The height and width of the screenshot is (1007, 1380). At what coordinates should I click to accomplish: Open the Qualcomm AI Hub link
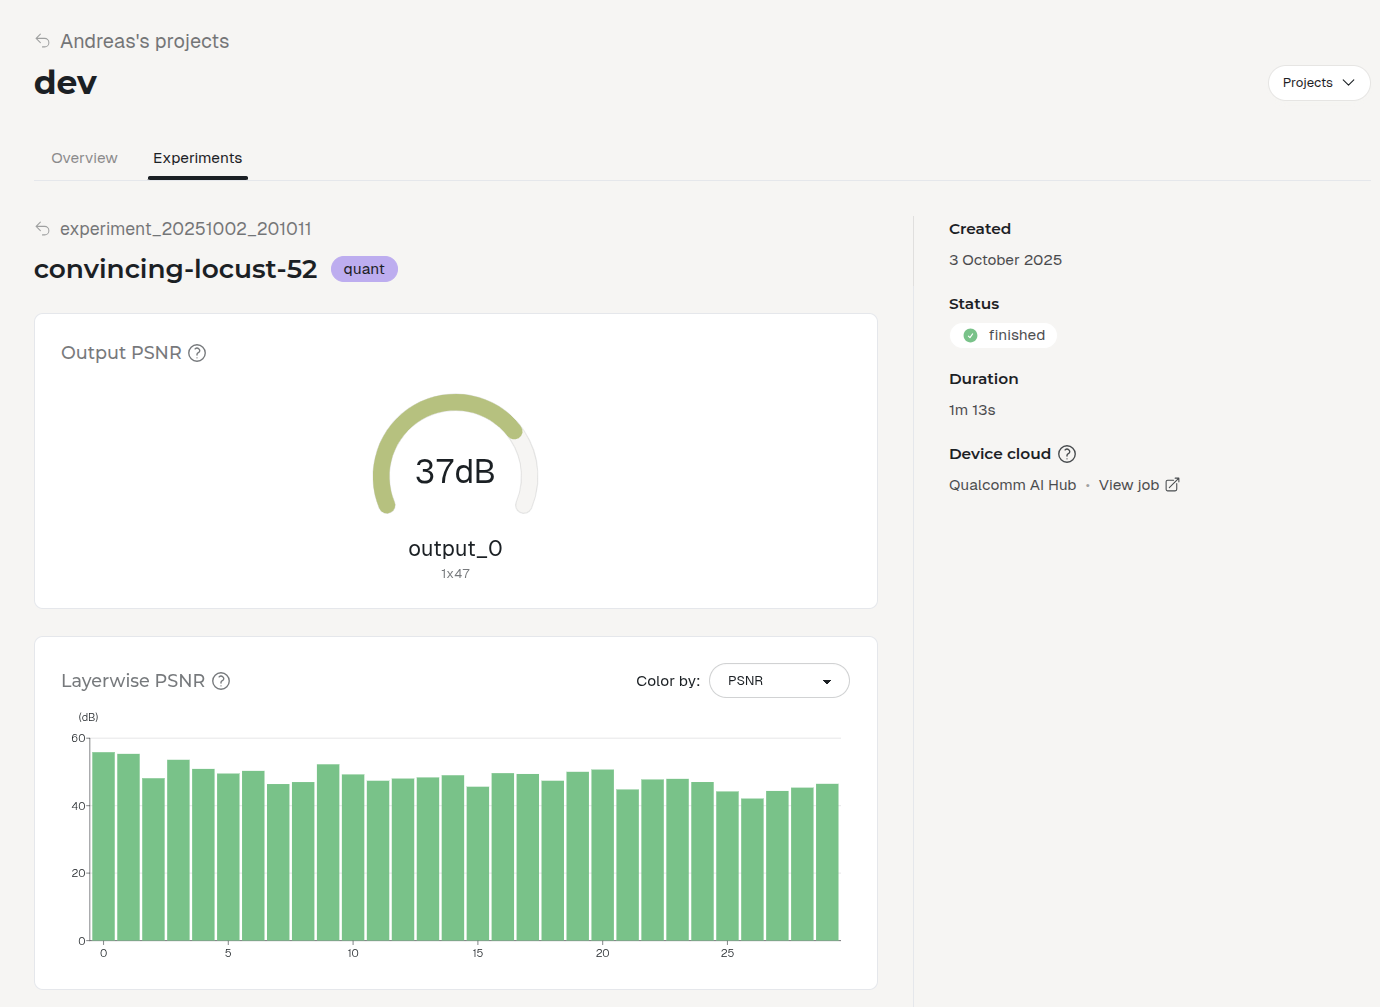coord(1012,484)
